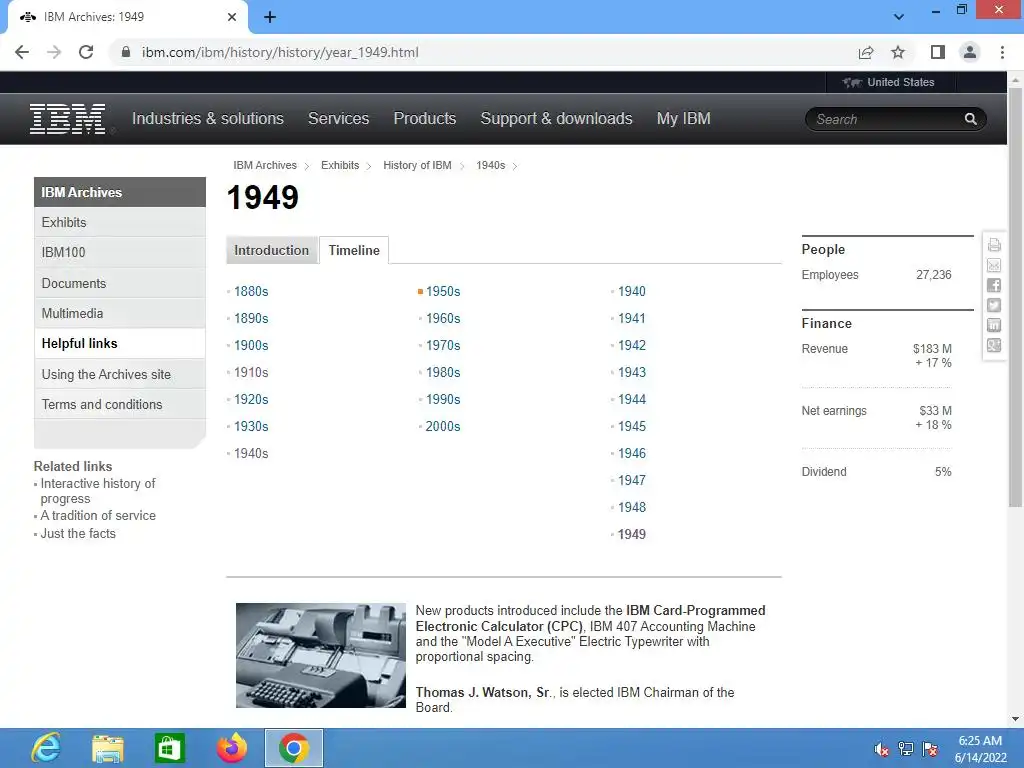1024x768 pixels.
Task: Open 1940s breadcrumb link
Action: pos(490,165)
